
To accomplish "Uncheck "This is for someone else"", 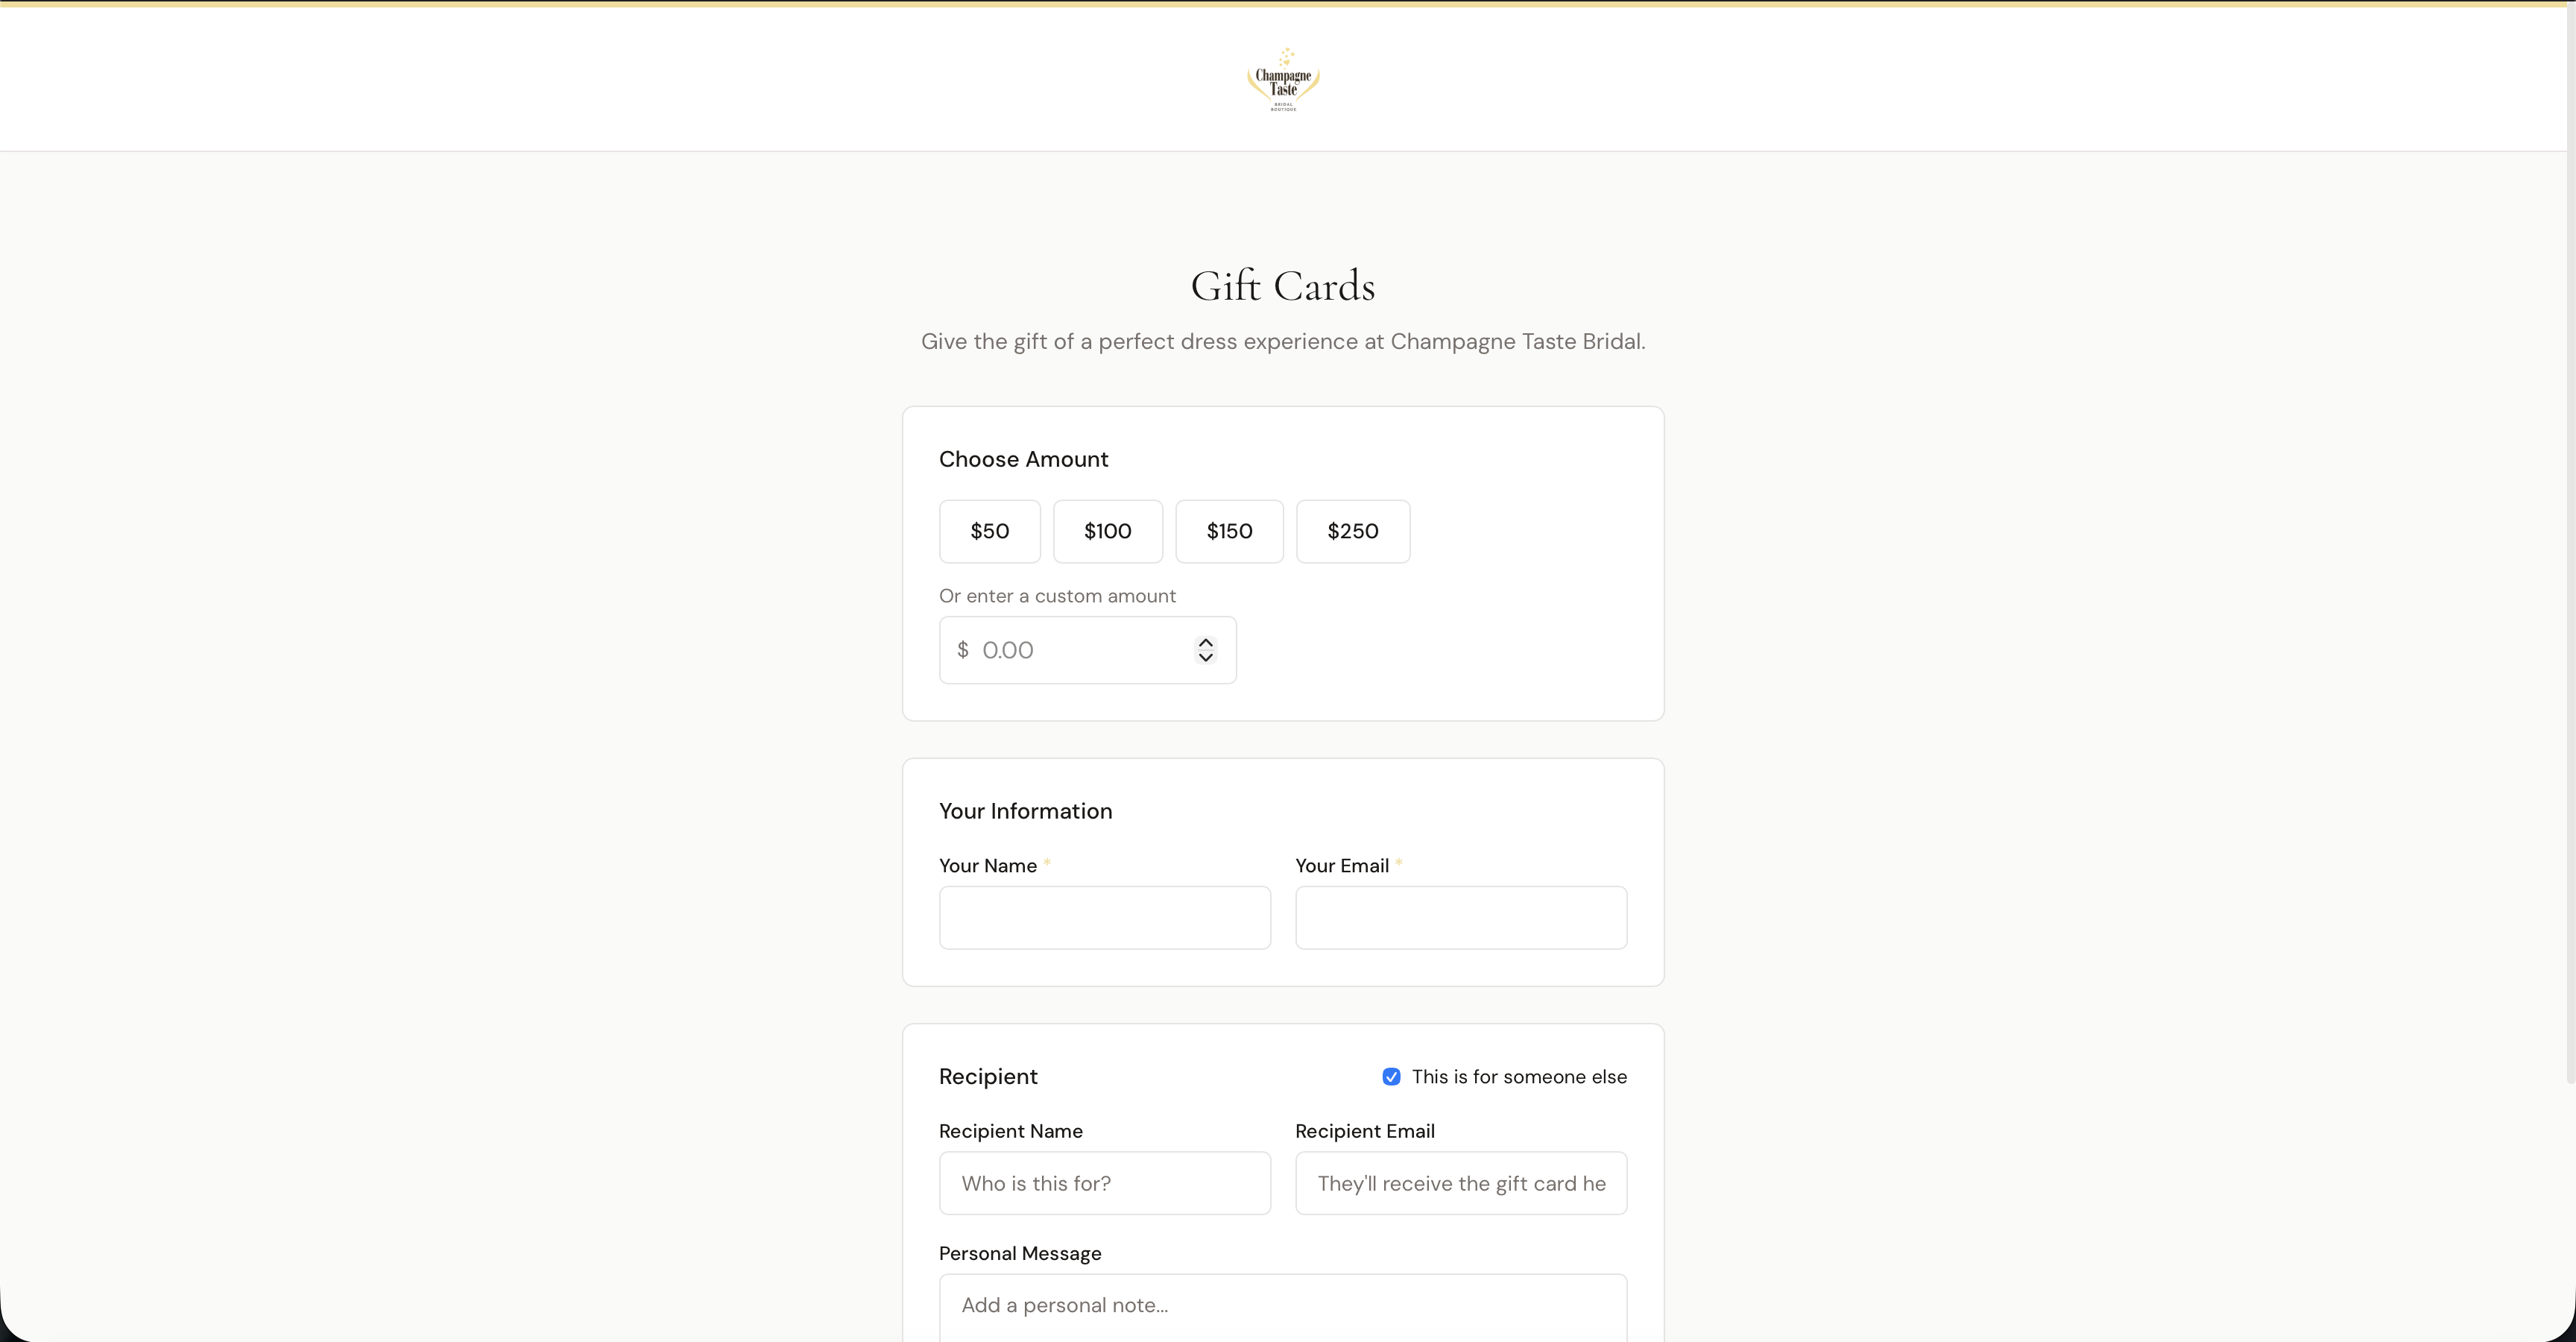I will [x=1391, y=1076].
